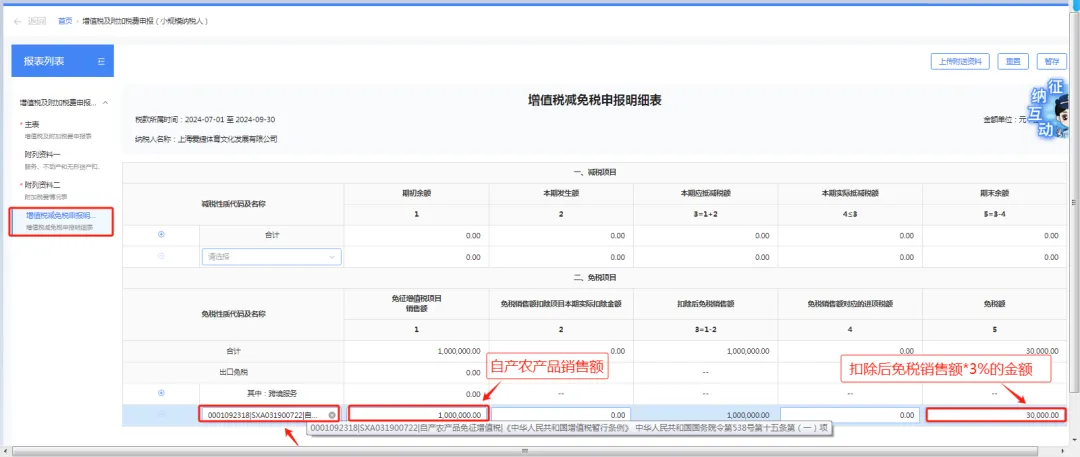The width and height of the screenshot is (1080, 457).
Task: Clear the selected 免税性质代码 with the x icon
Action: 332,414
